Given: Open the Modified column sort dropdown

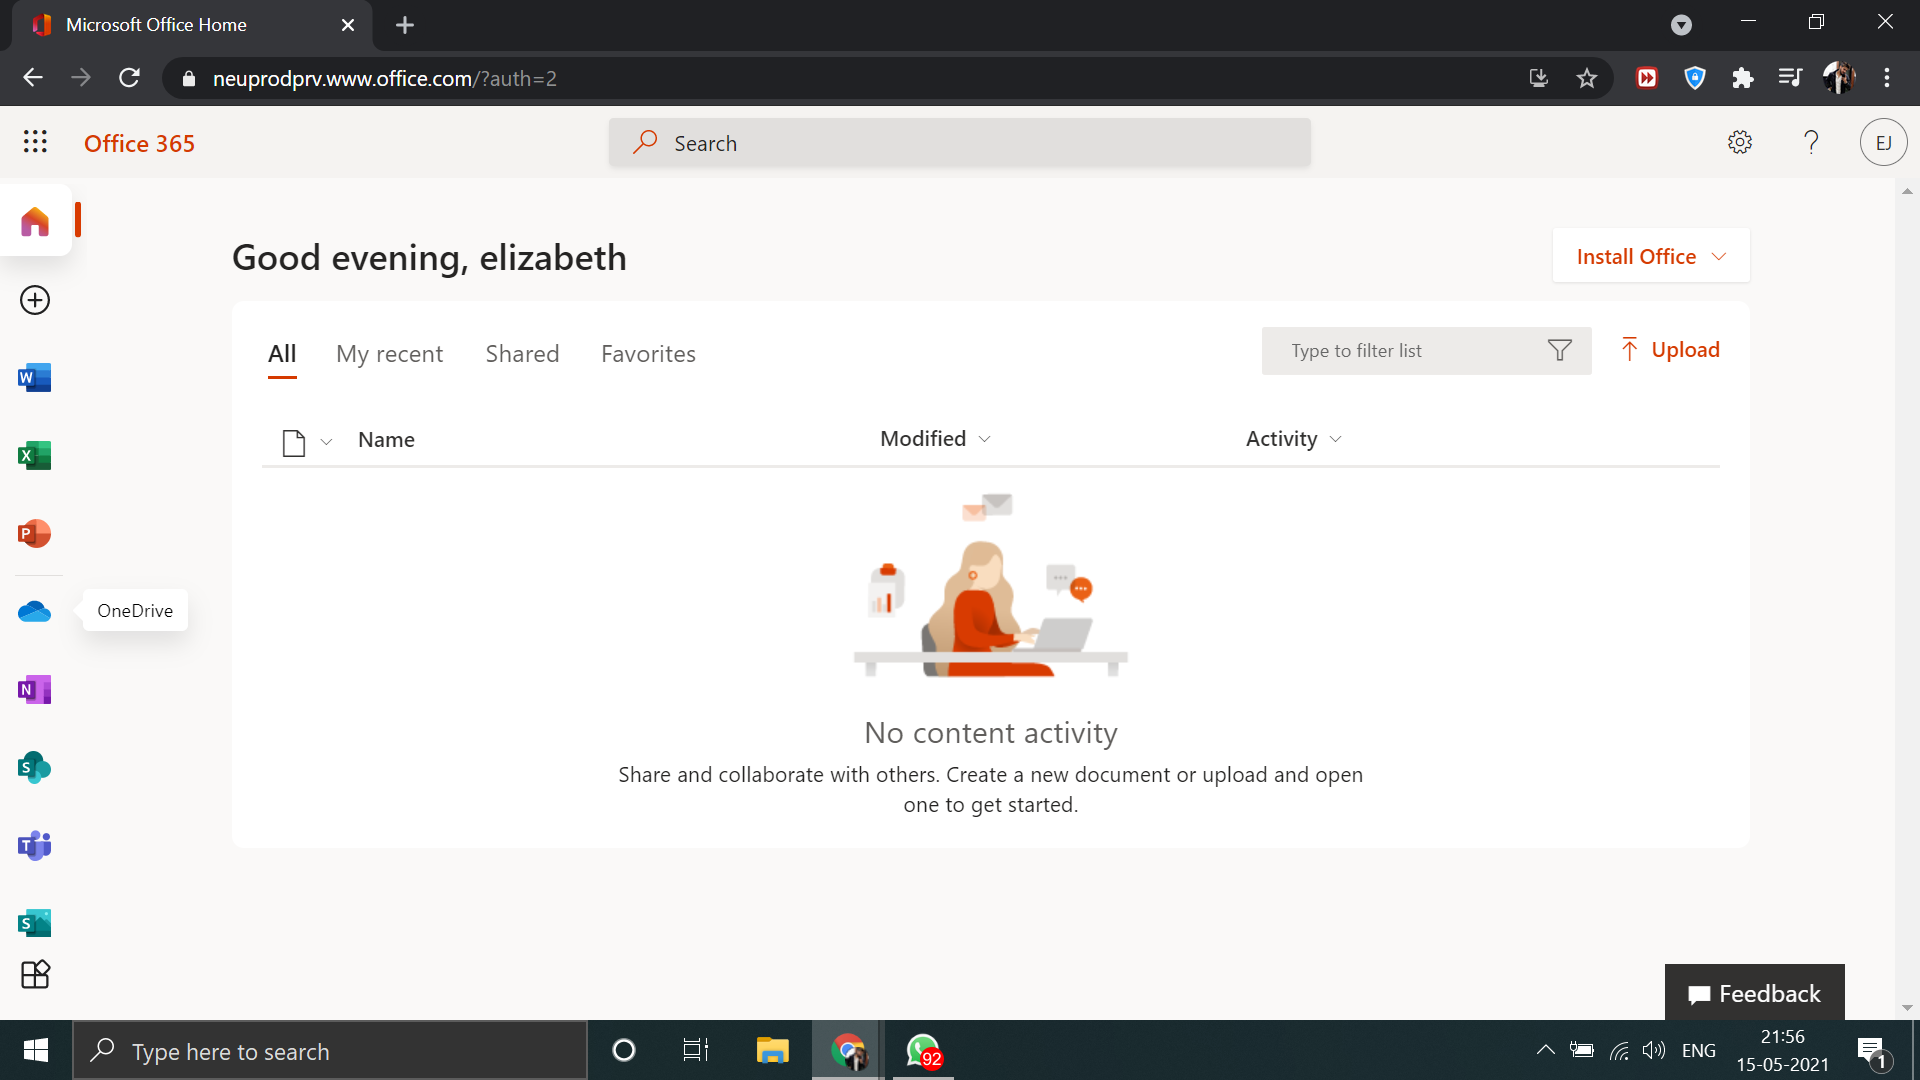Looking at the screenshot, I should pyautogui.click(x=985, y=440).
